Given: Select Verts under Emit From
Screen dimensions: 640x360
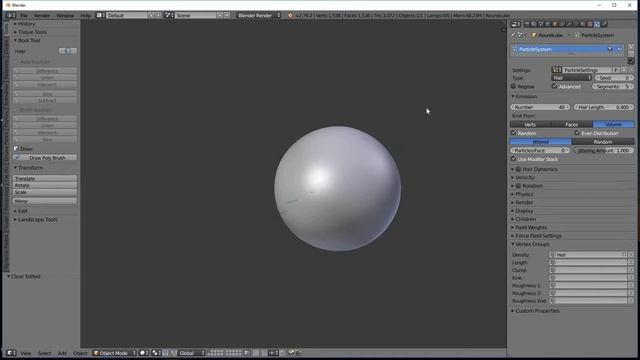Looking at the screenshot, I should 530,124.
